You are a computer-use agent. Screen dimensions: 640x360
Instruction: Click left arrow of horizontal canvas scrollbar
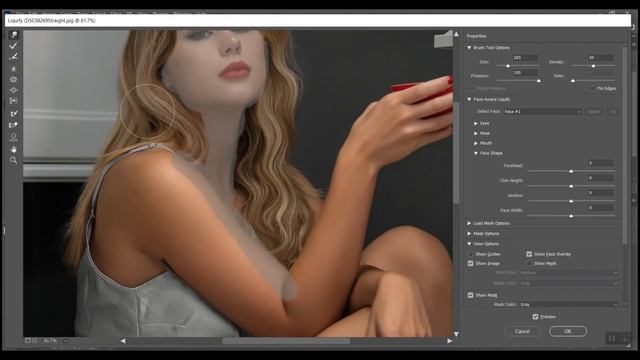click(x=123, y=341)
